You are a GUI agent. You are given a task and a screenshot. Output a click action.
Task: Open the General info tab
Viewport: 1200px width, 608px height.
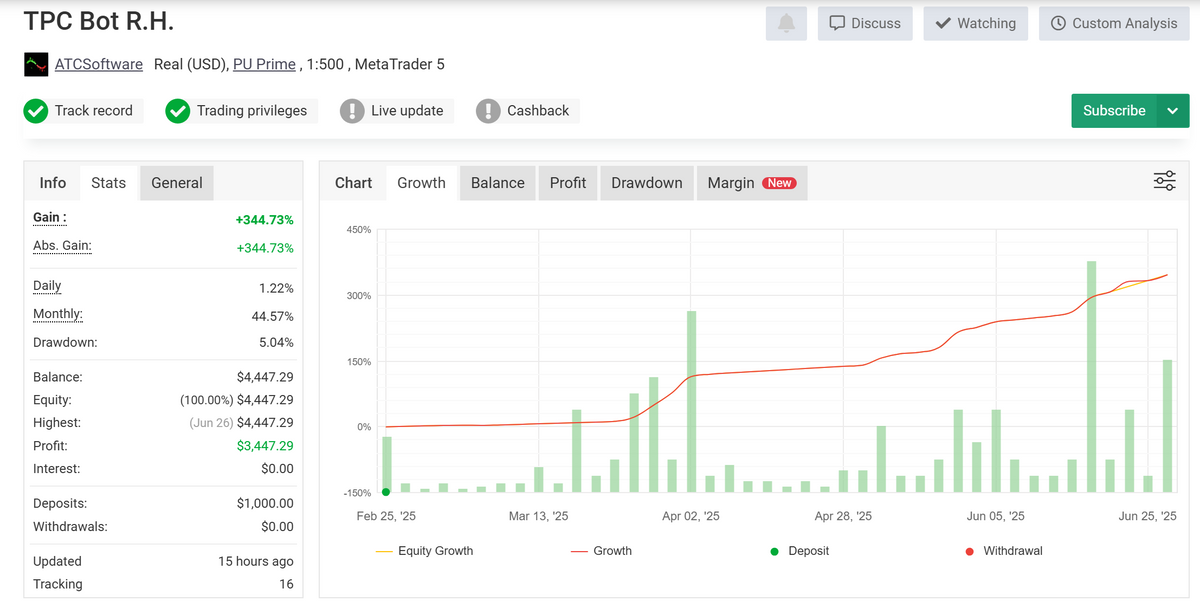tap(177, 183)
